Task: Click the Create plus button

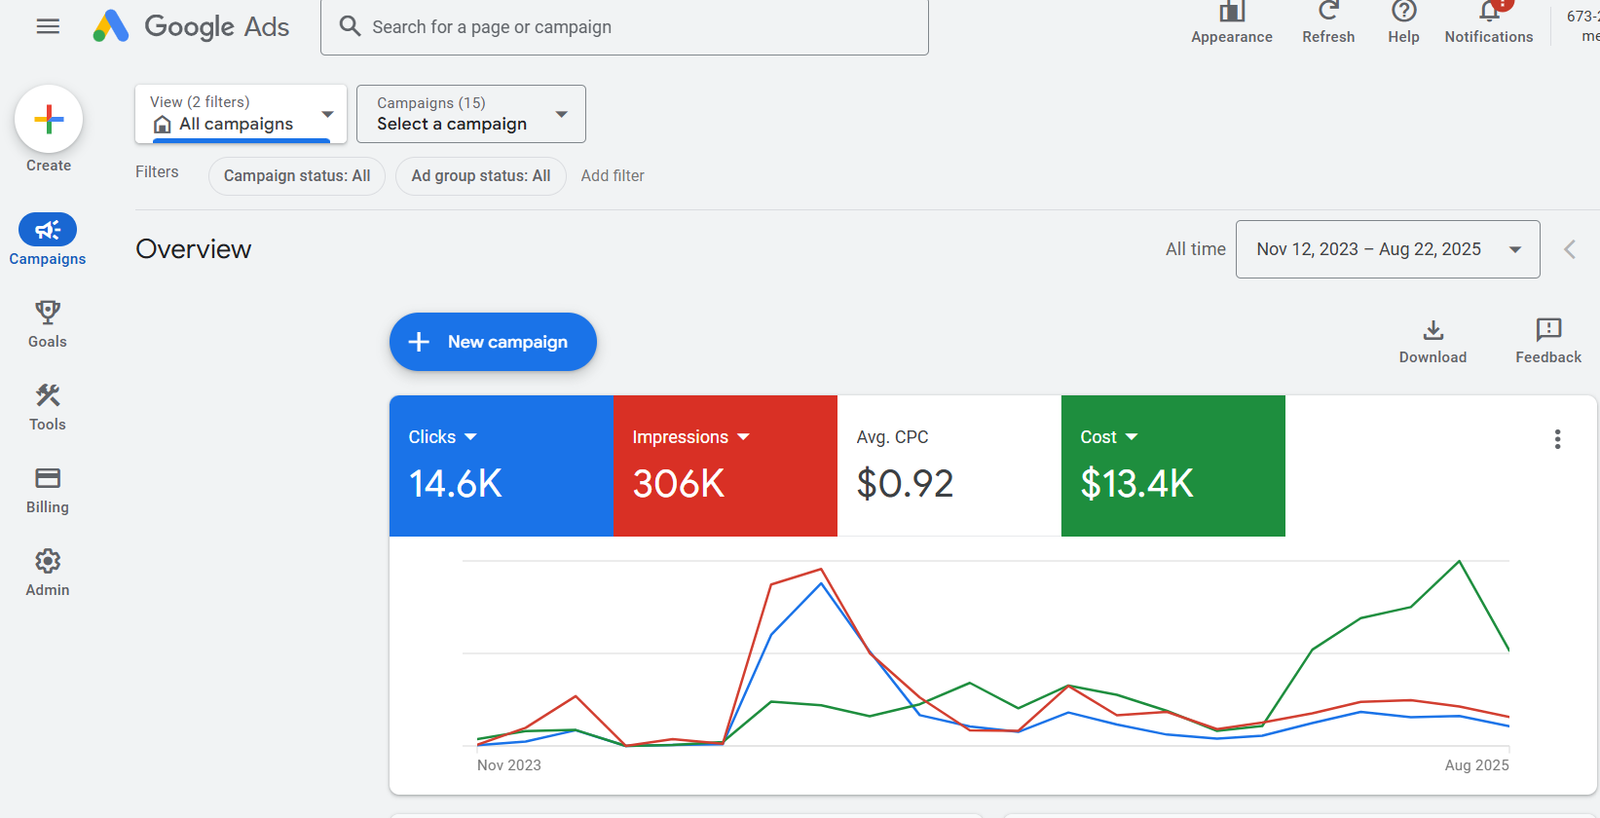Action: tap(48, 120)
